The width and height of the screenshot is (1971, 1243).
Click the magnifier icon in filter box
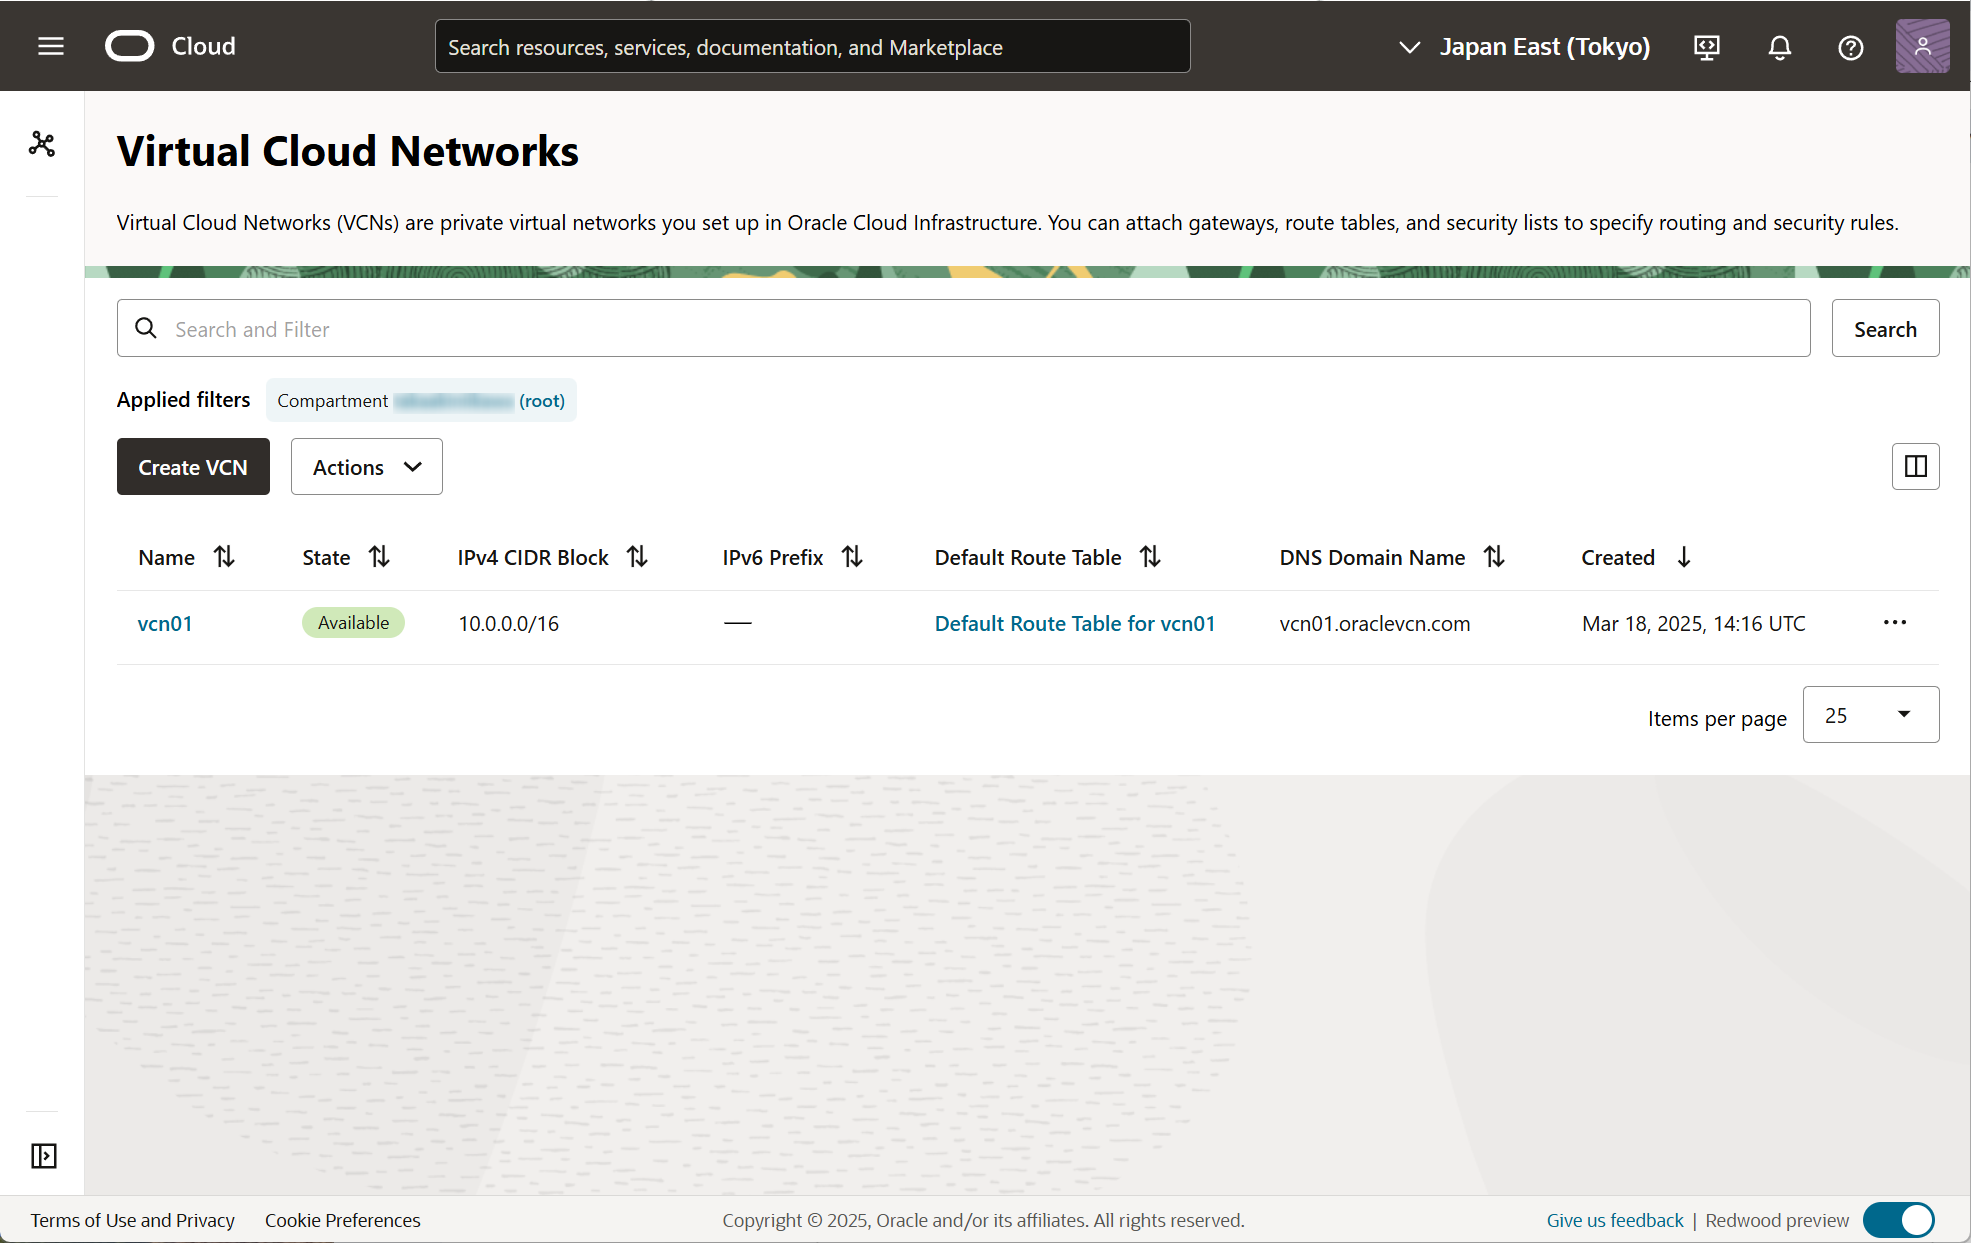146,328
